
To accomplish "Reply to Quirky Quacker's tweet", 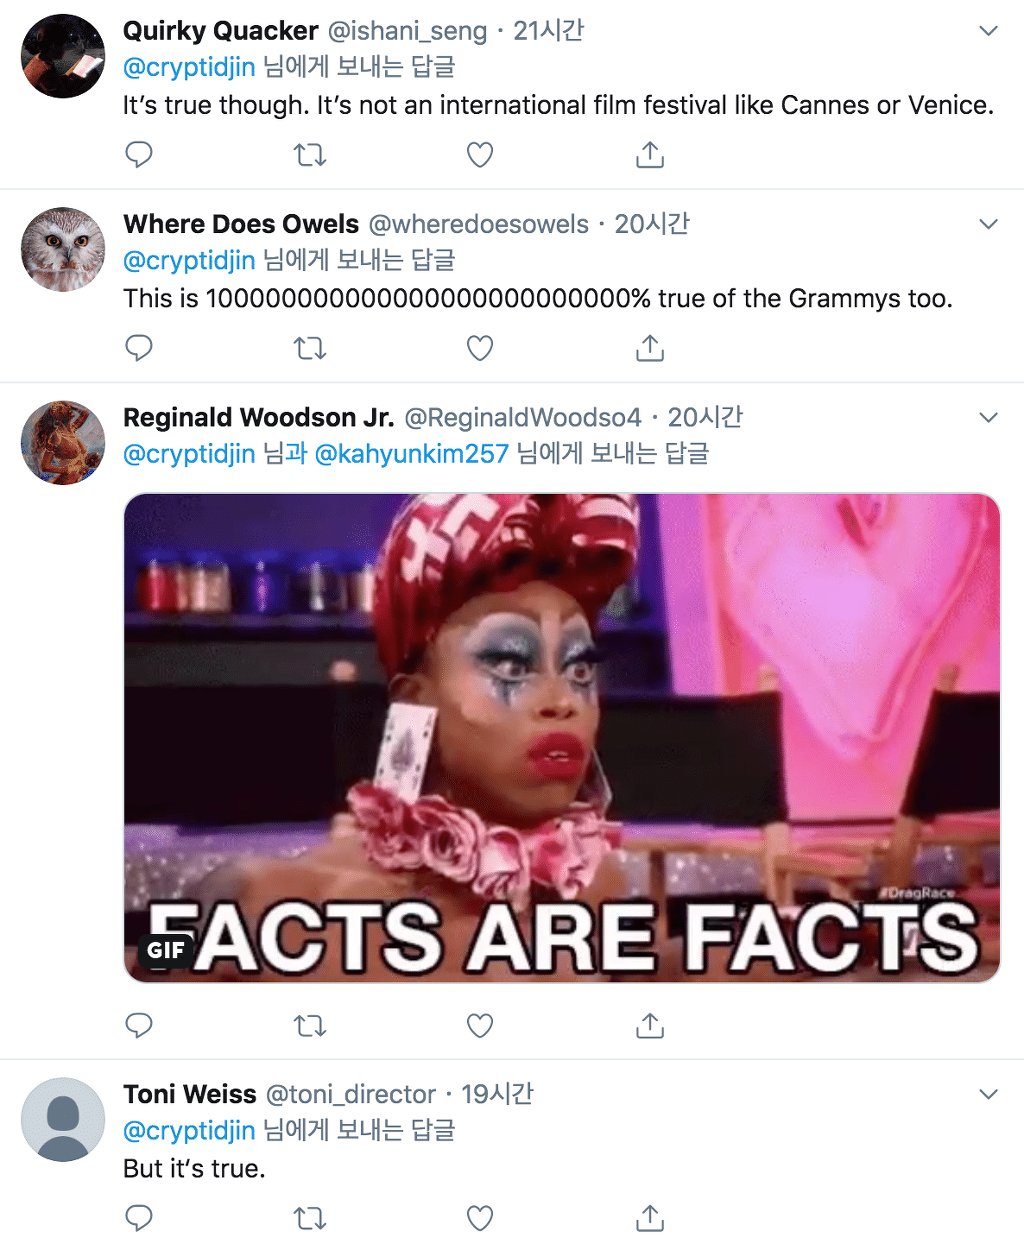I will [139, 155].
